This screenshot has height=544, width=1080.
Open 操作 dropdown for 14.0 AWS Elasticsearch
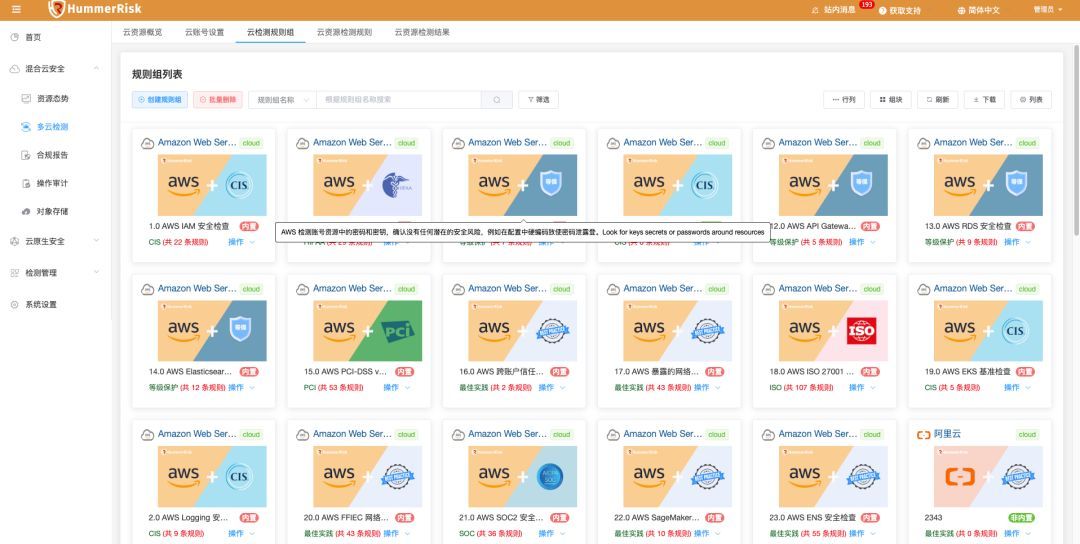(x=241, y=388)
